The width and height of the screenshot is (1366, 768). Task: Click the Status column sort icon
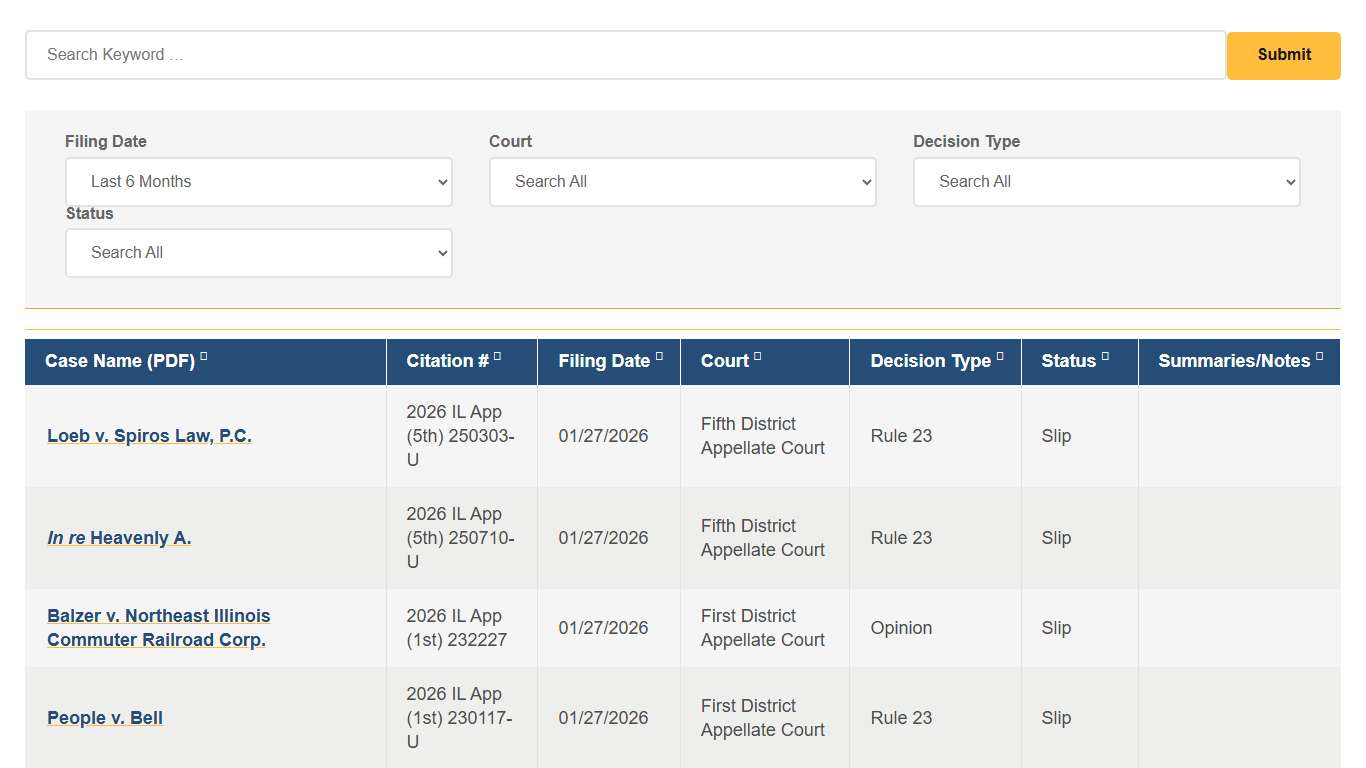[x=1105, y=356]
